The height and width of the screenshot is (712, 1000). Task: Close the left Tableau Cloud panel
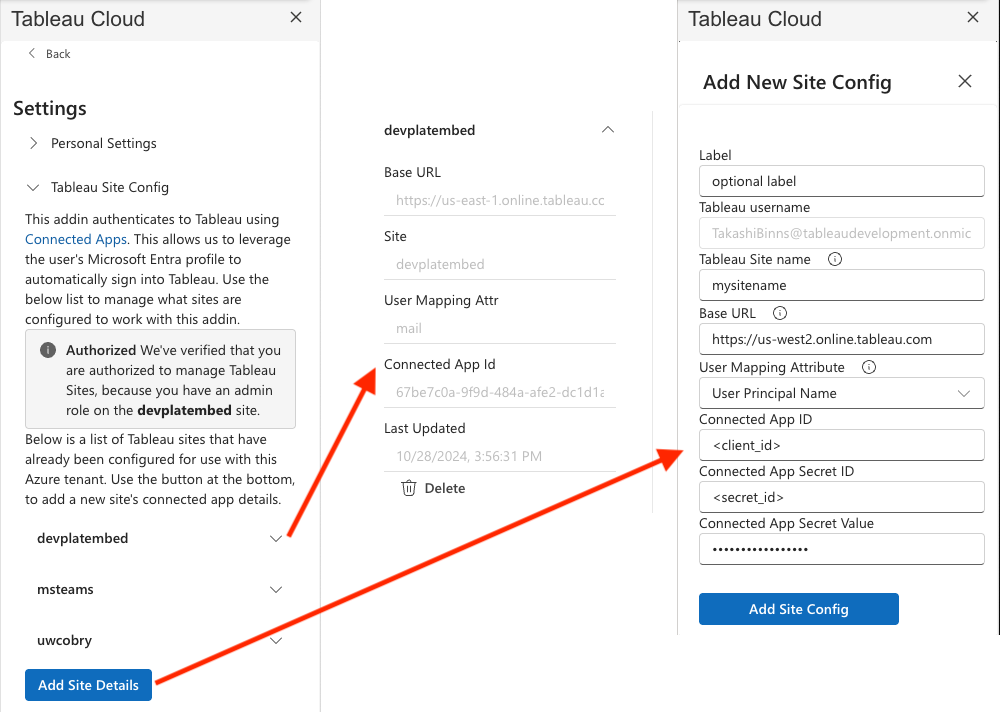[x=295, y=17]
